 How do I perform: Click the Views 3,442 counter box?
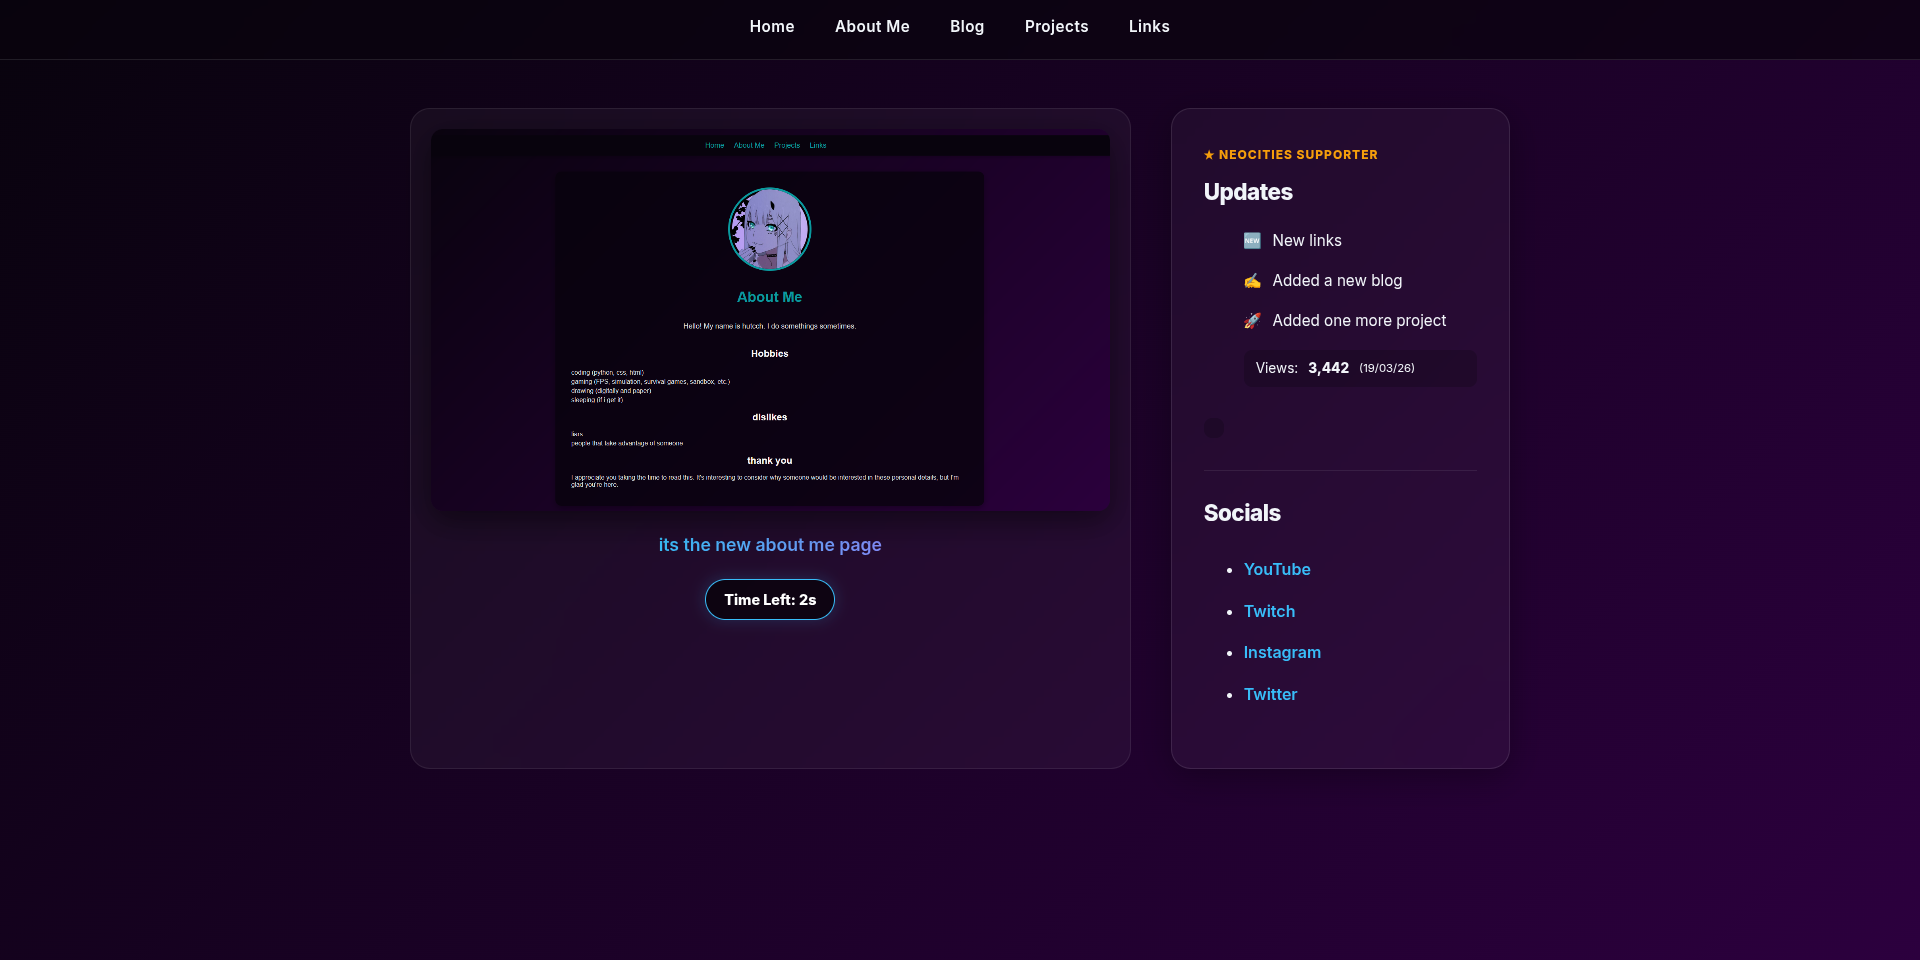click(1359, 368)
